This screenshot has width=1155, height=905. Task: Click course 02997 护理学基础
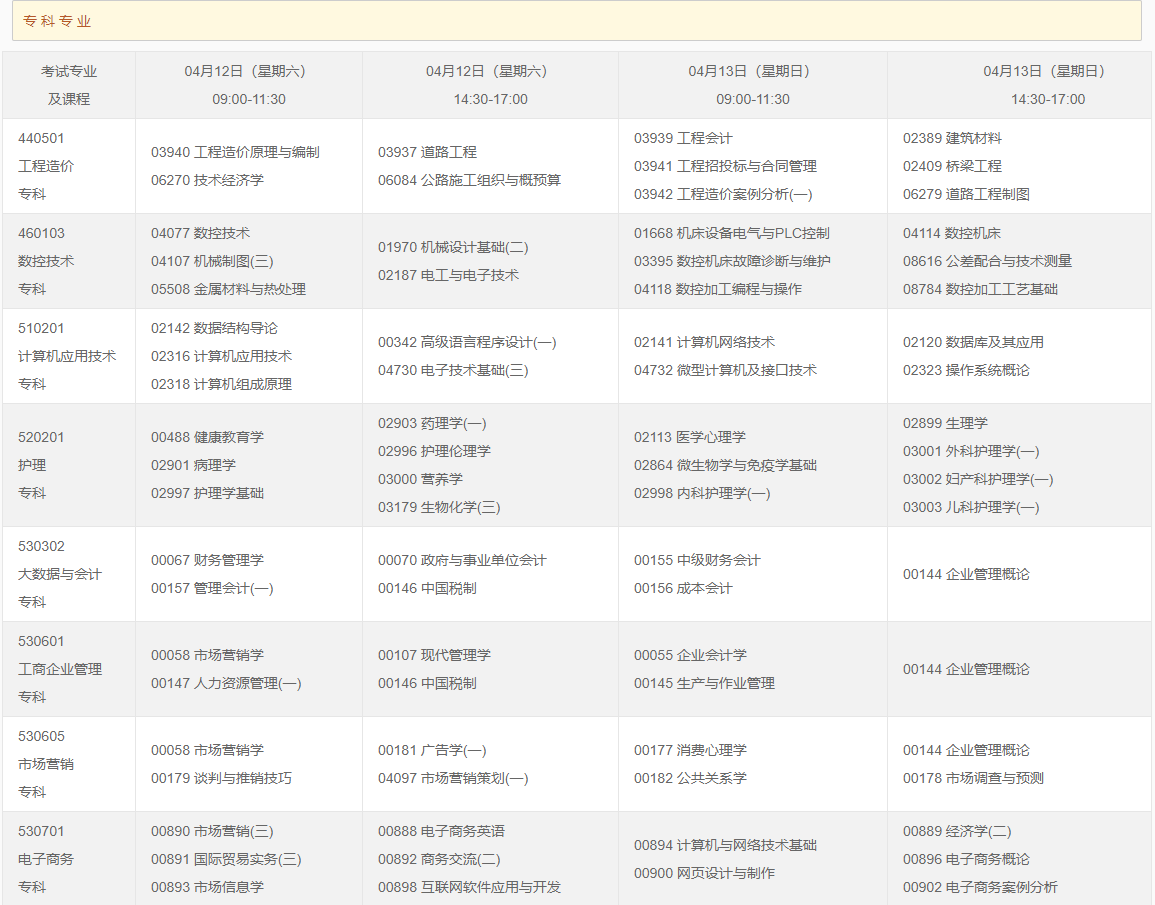pos(207,493)
